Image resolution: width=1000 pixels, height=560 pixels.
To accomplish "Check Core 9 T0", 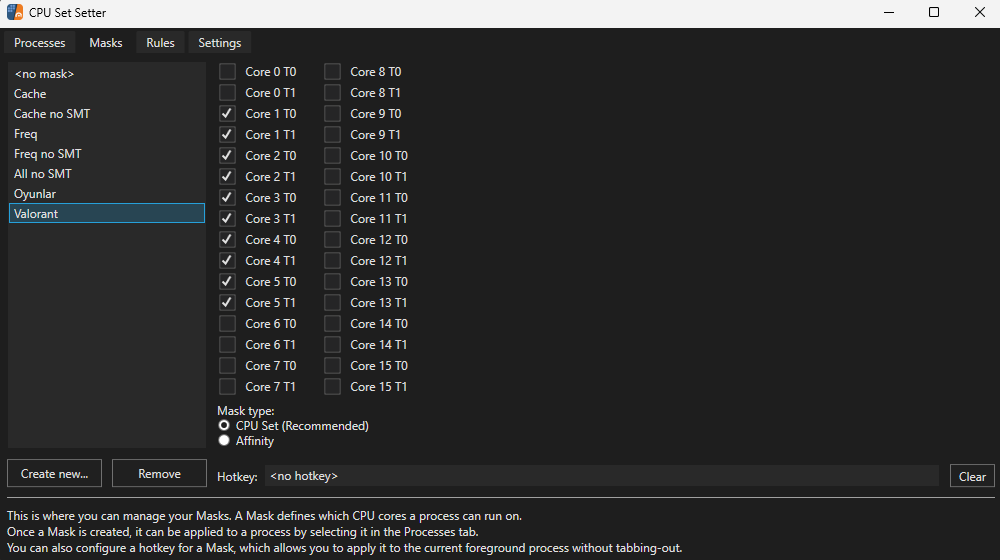I will [332, 114].
